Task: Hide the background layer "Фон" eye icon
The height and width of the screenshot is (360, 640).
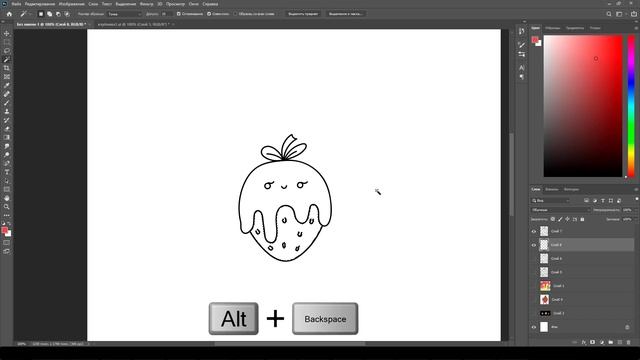Action: (x=533, y=327)
